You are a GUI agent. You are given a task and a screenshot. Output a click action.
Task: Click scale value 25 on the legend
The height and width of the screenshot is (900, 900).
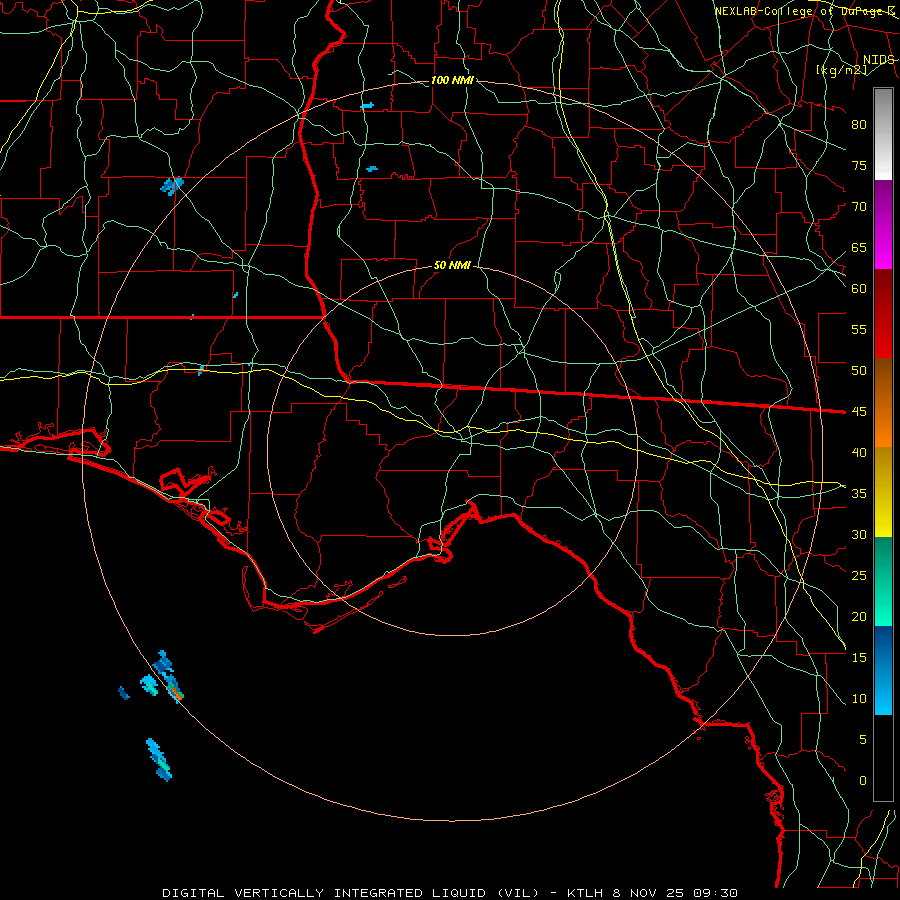tap(859, 576)
